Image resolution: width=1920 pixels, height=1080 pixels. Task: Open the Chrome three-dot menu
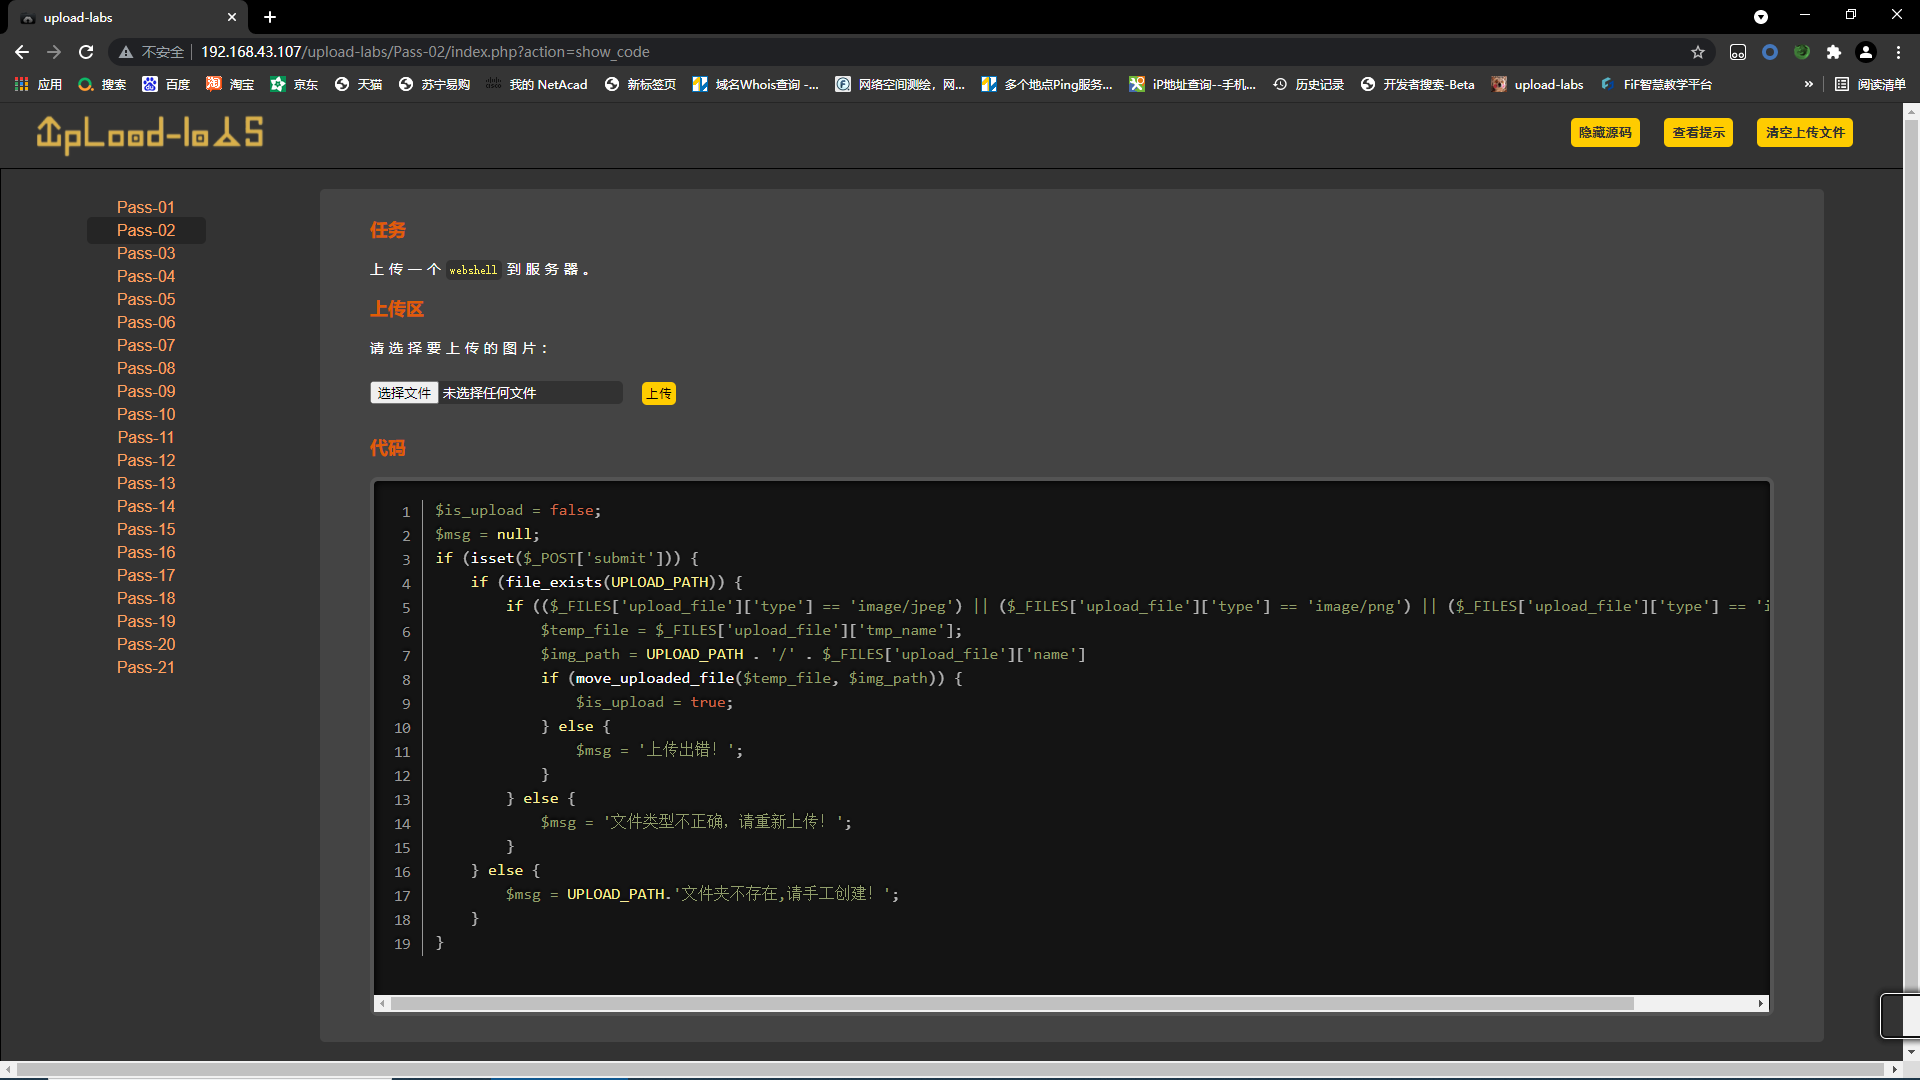click(1898, 52)
